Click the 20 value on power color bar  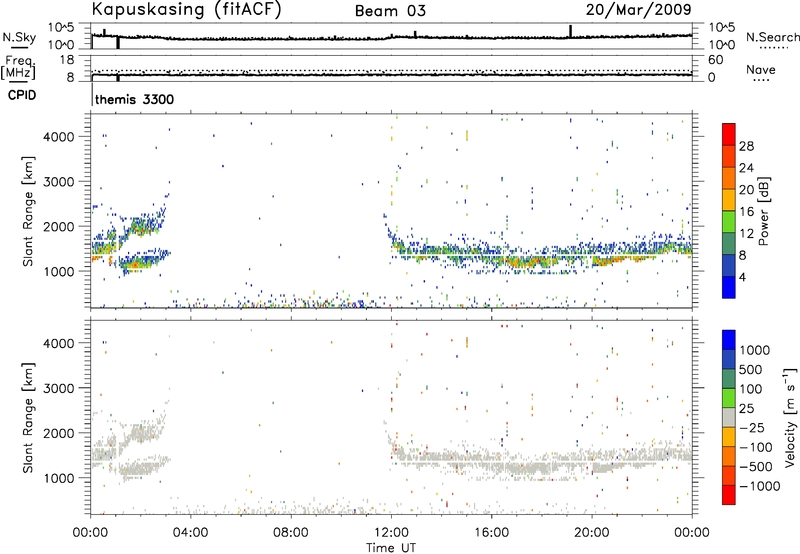[746, 190]
